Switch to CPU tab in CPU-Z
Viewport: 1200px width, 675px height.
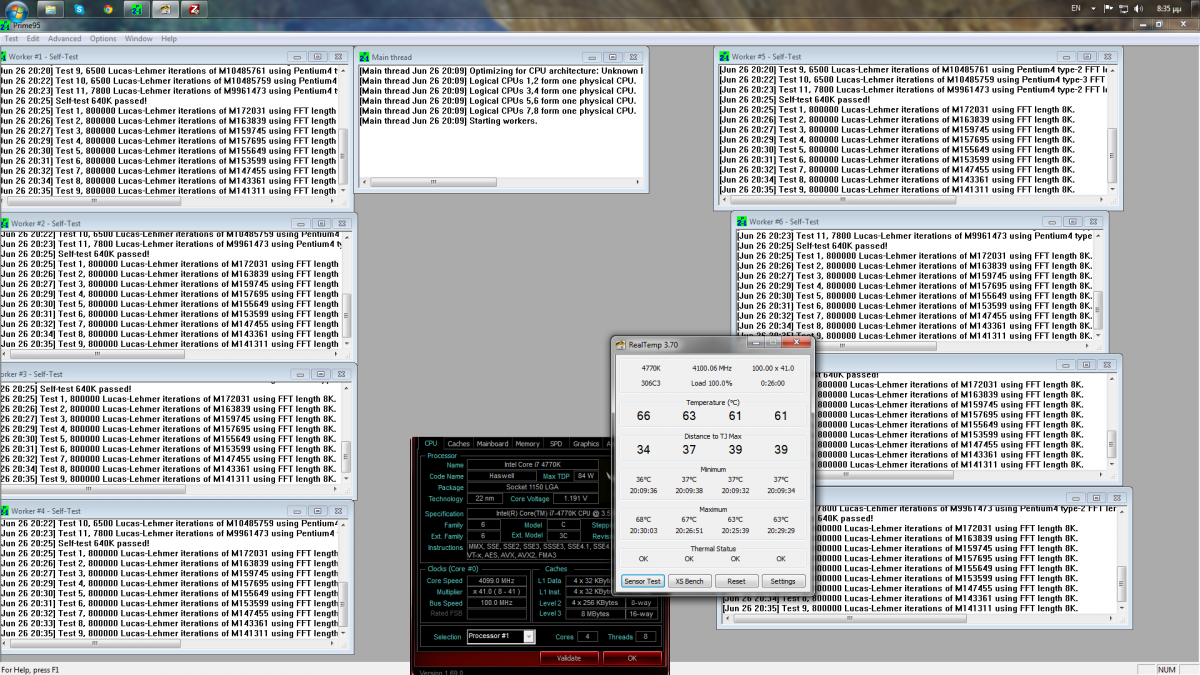click(431, 444)
